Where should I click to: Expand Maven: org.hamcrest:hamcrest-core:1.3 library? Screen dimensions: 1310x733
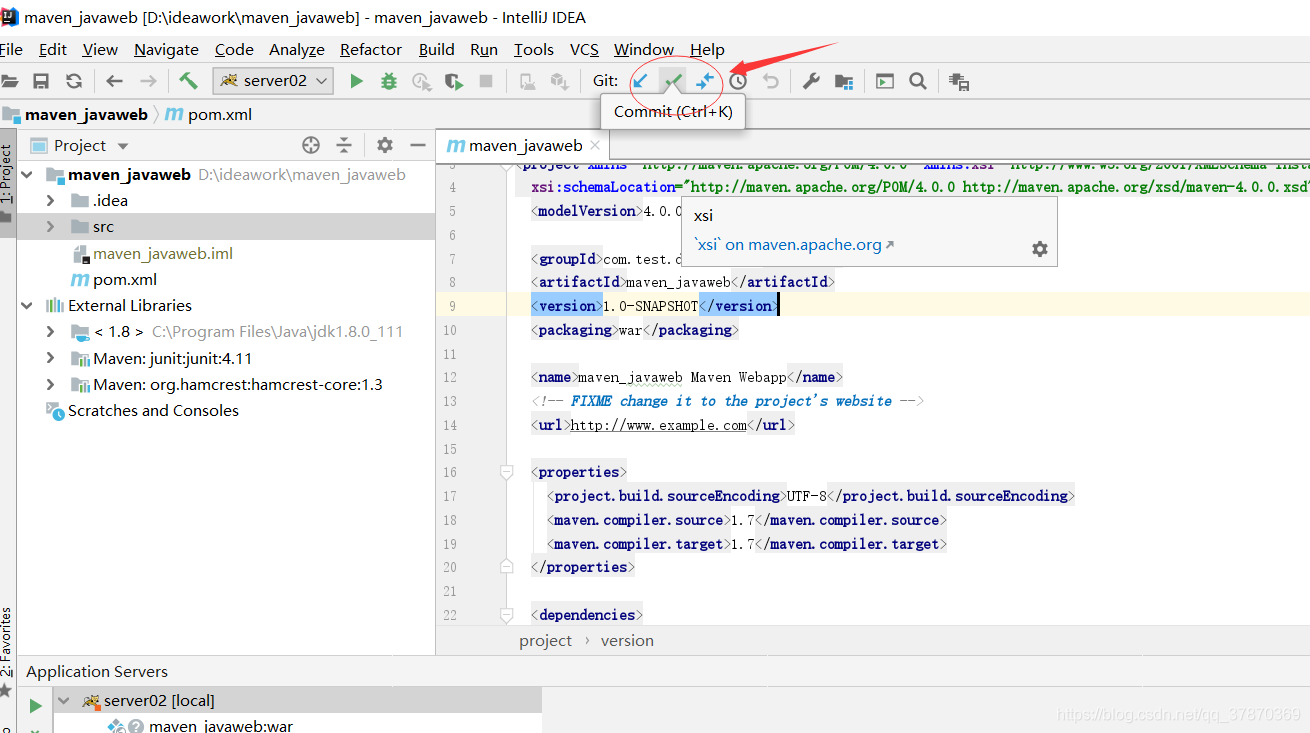pyautogui.click(x=50, y=385)
